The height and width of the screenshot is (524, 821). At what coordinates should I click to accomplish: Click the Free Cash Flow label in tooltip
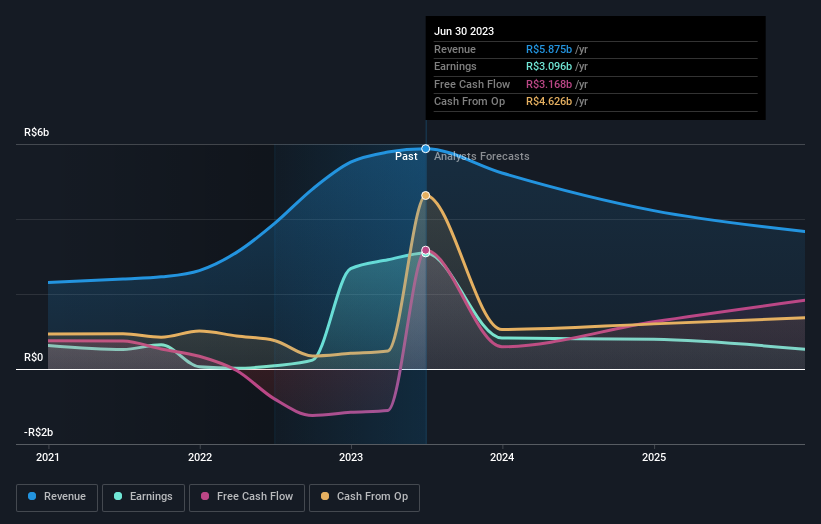(x=472, y=84)
